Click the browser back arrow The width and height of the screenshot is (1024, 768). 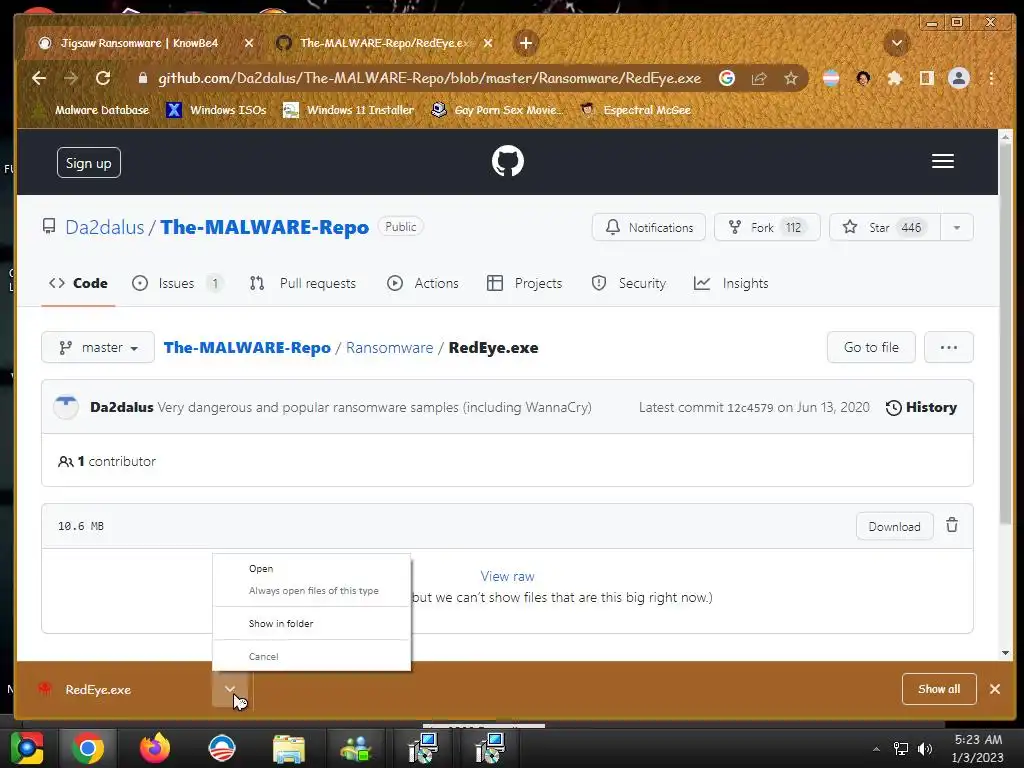(39, 78)
